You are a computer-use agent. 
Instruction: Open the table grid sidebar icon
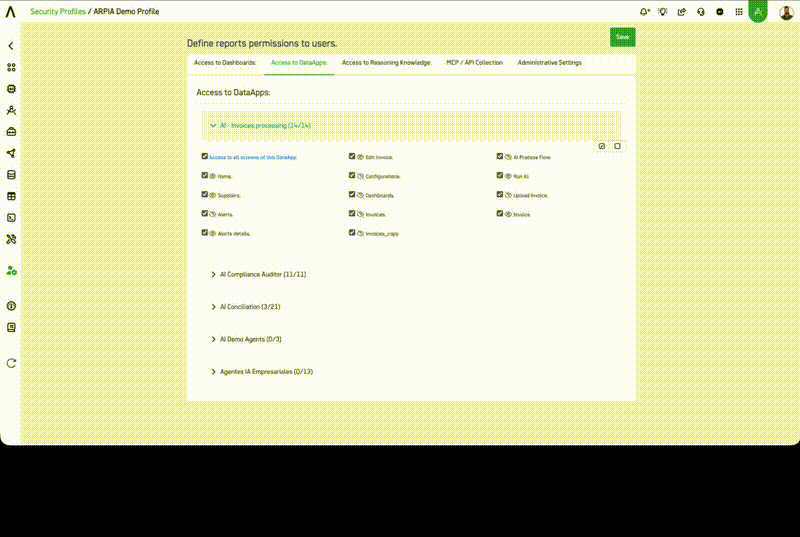point(11,196)
